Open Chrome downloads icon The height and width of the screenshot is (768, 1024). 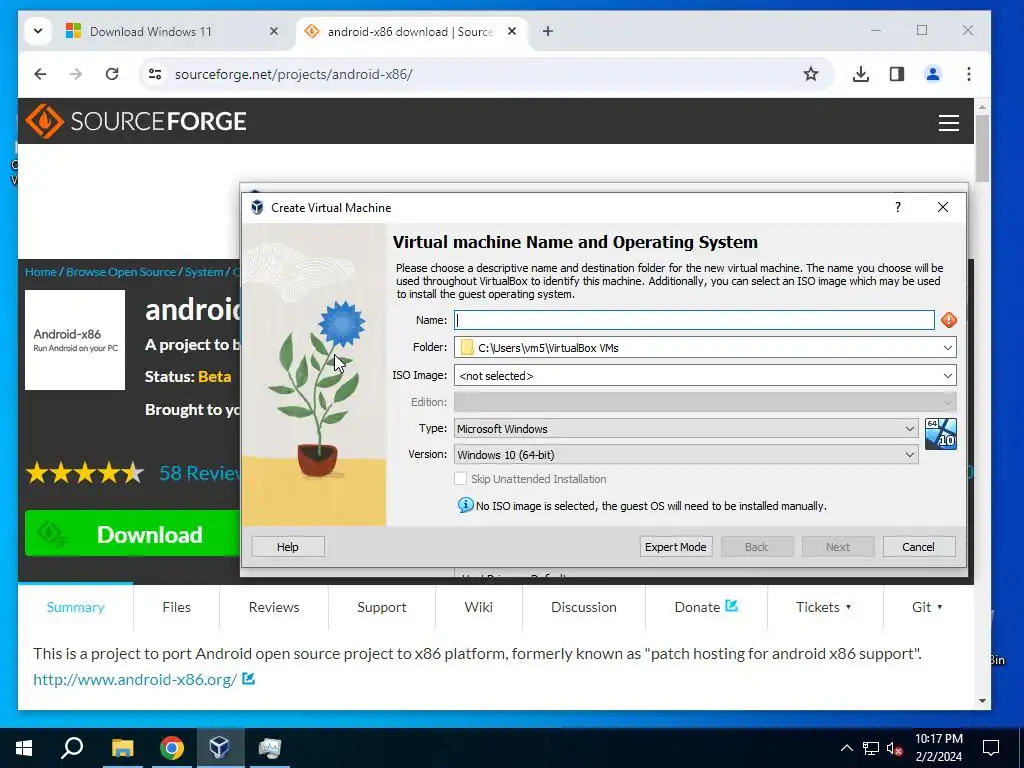861,74
